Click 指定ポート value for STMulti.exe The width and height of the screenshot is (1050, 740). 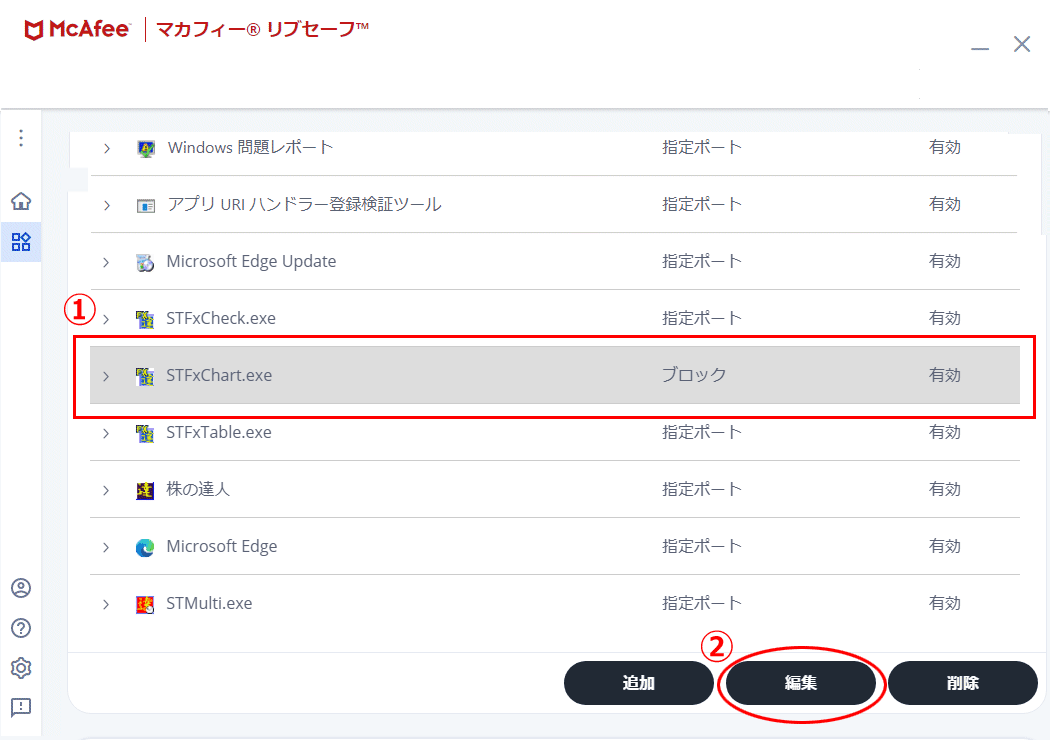(x=702, y=603)
